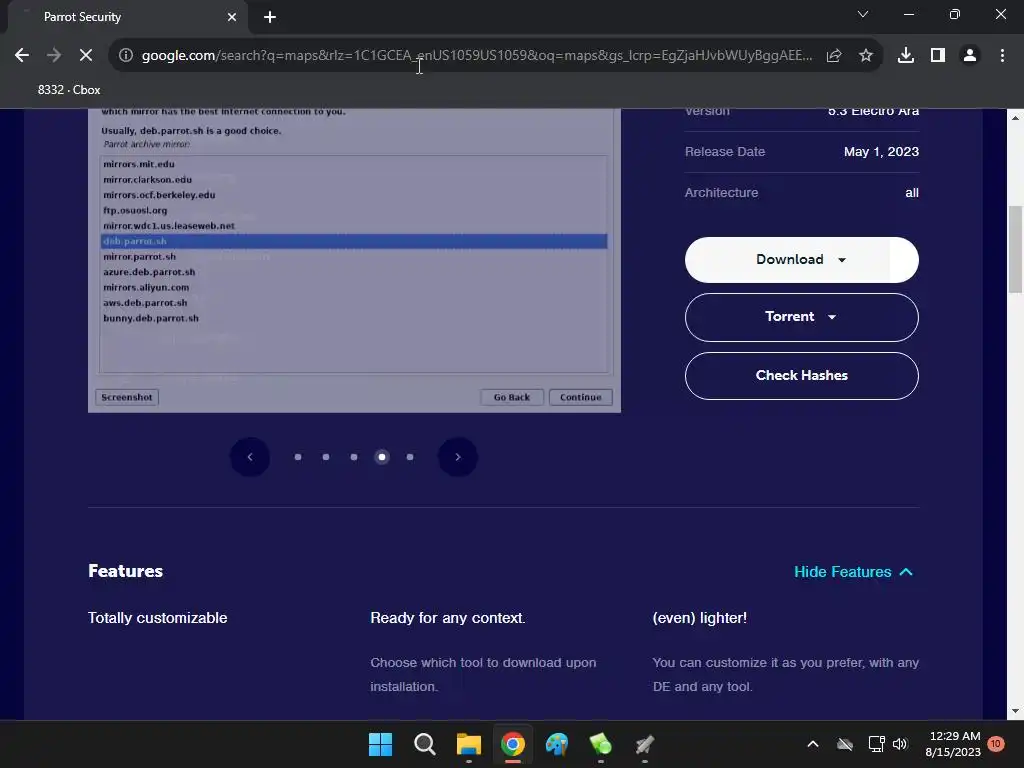Open Chrome's three-dot menu
This screenshot has height=768, width=1024.
(1002, 56)
